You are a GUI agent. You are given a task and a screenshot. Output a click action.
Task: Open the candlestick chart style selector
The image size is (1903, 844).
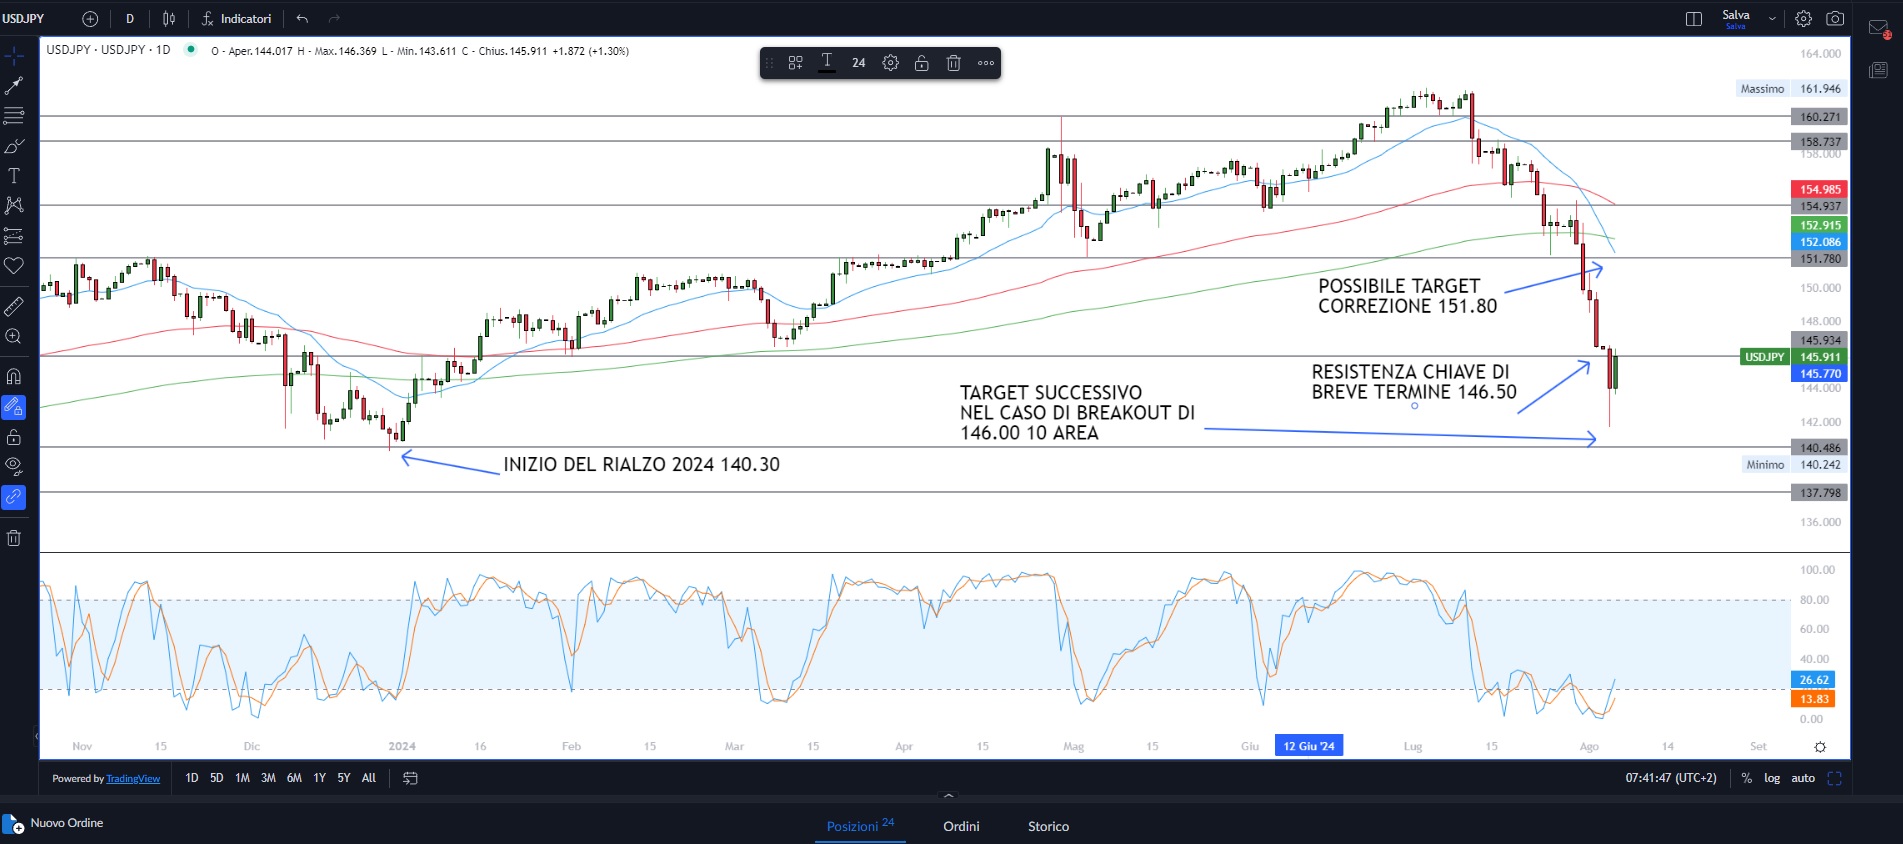pos(169,19)
